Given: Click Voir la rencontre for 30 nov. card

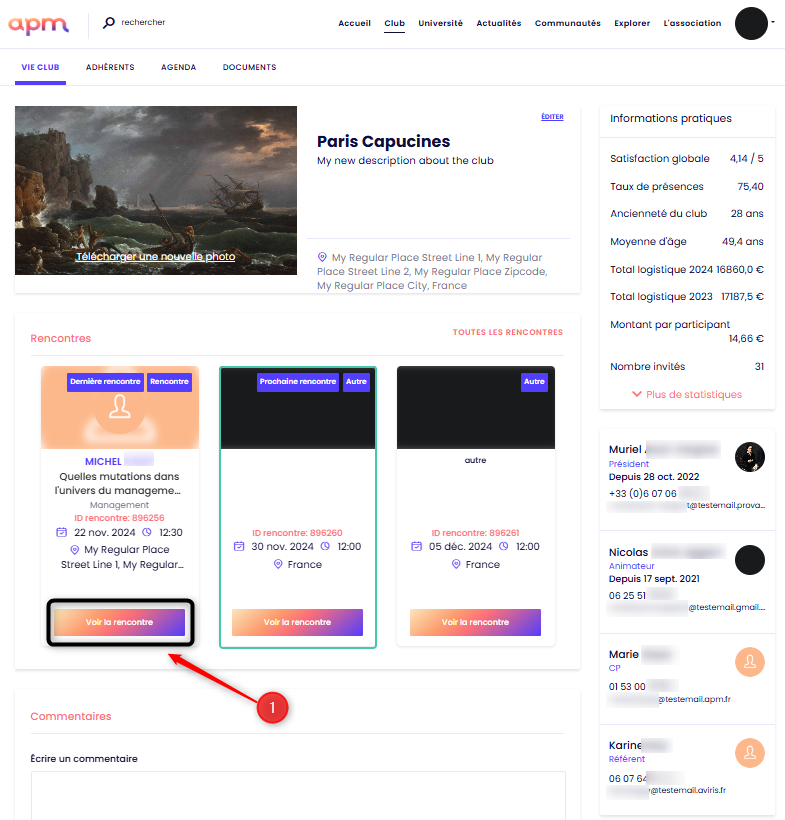Looking at the screenshot, I should pyautogui.click(x=298, y=622).
